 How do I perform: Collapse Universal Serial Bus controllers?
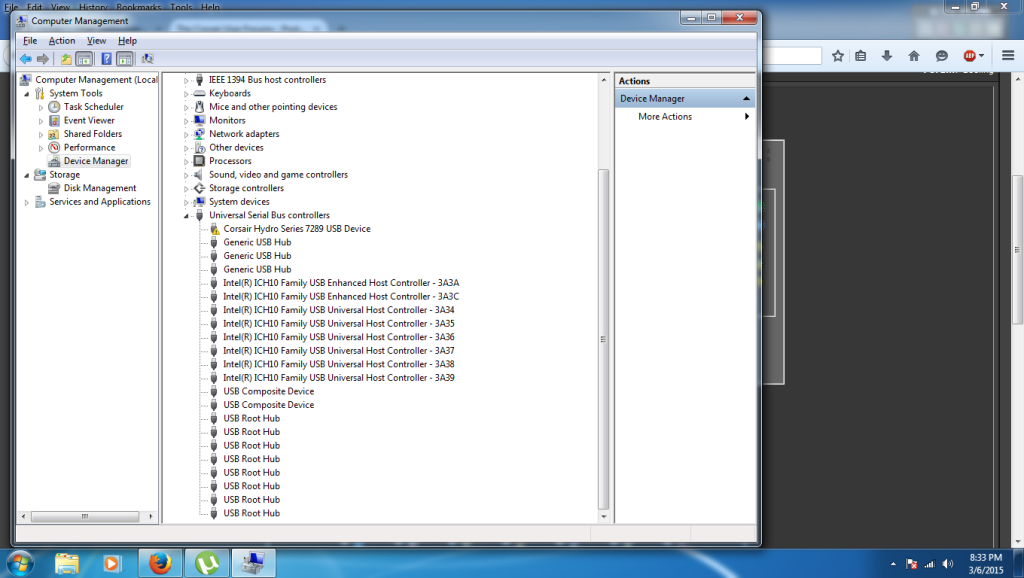click(x=186, y=216)
